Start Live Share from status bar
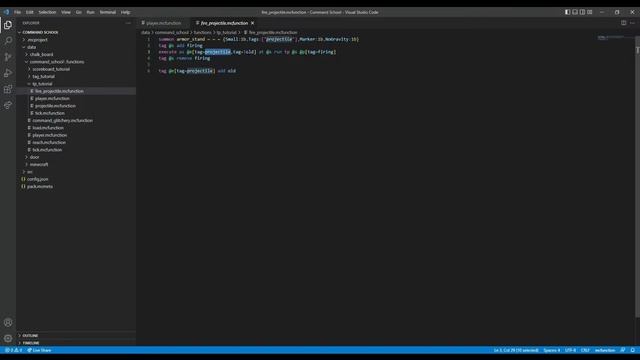The height and width of the screenshot is (360, 640). coord(39,350)
